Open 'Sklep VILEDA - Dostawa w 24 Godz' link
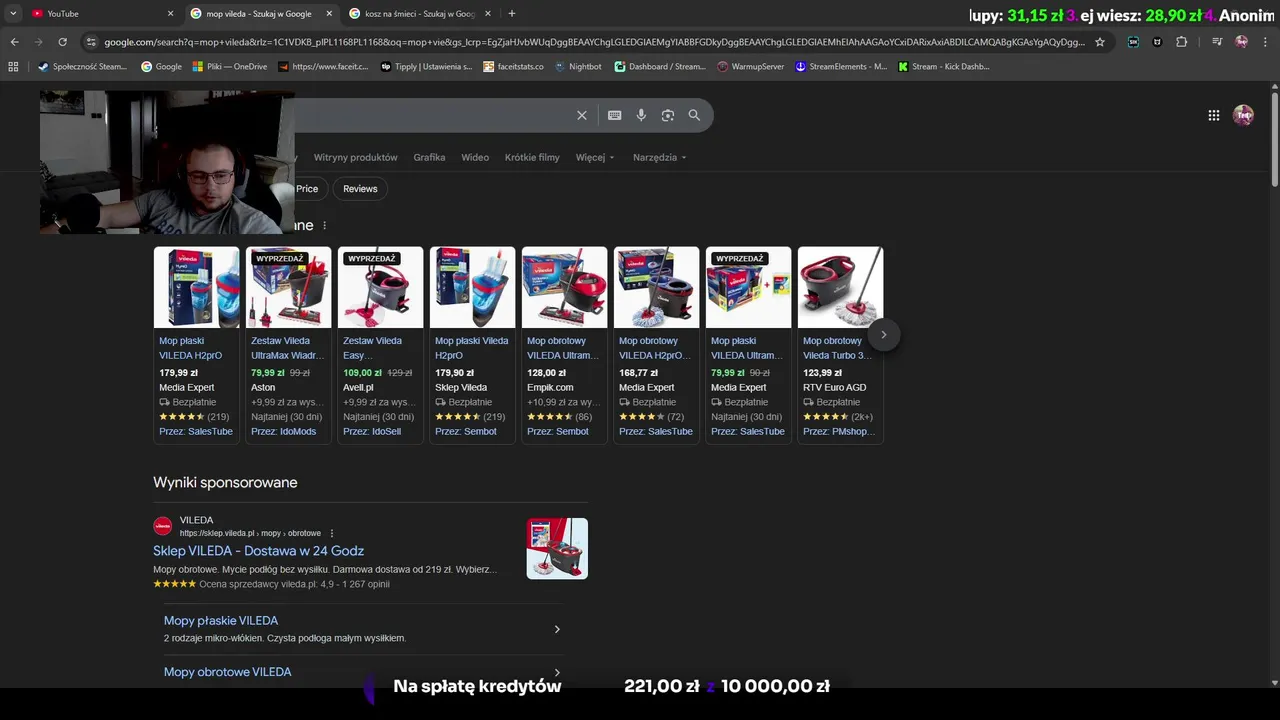Screen dimensions: 1280x720 258,551
